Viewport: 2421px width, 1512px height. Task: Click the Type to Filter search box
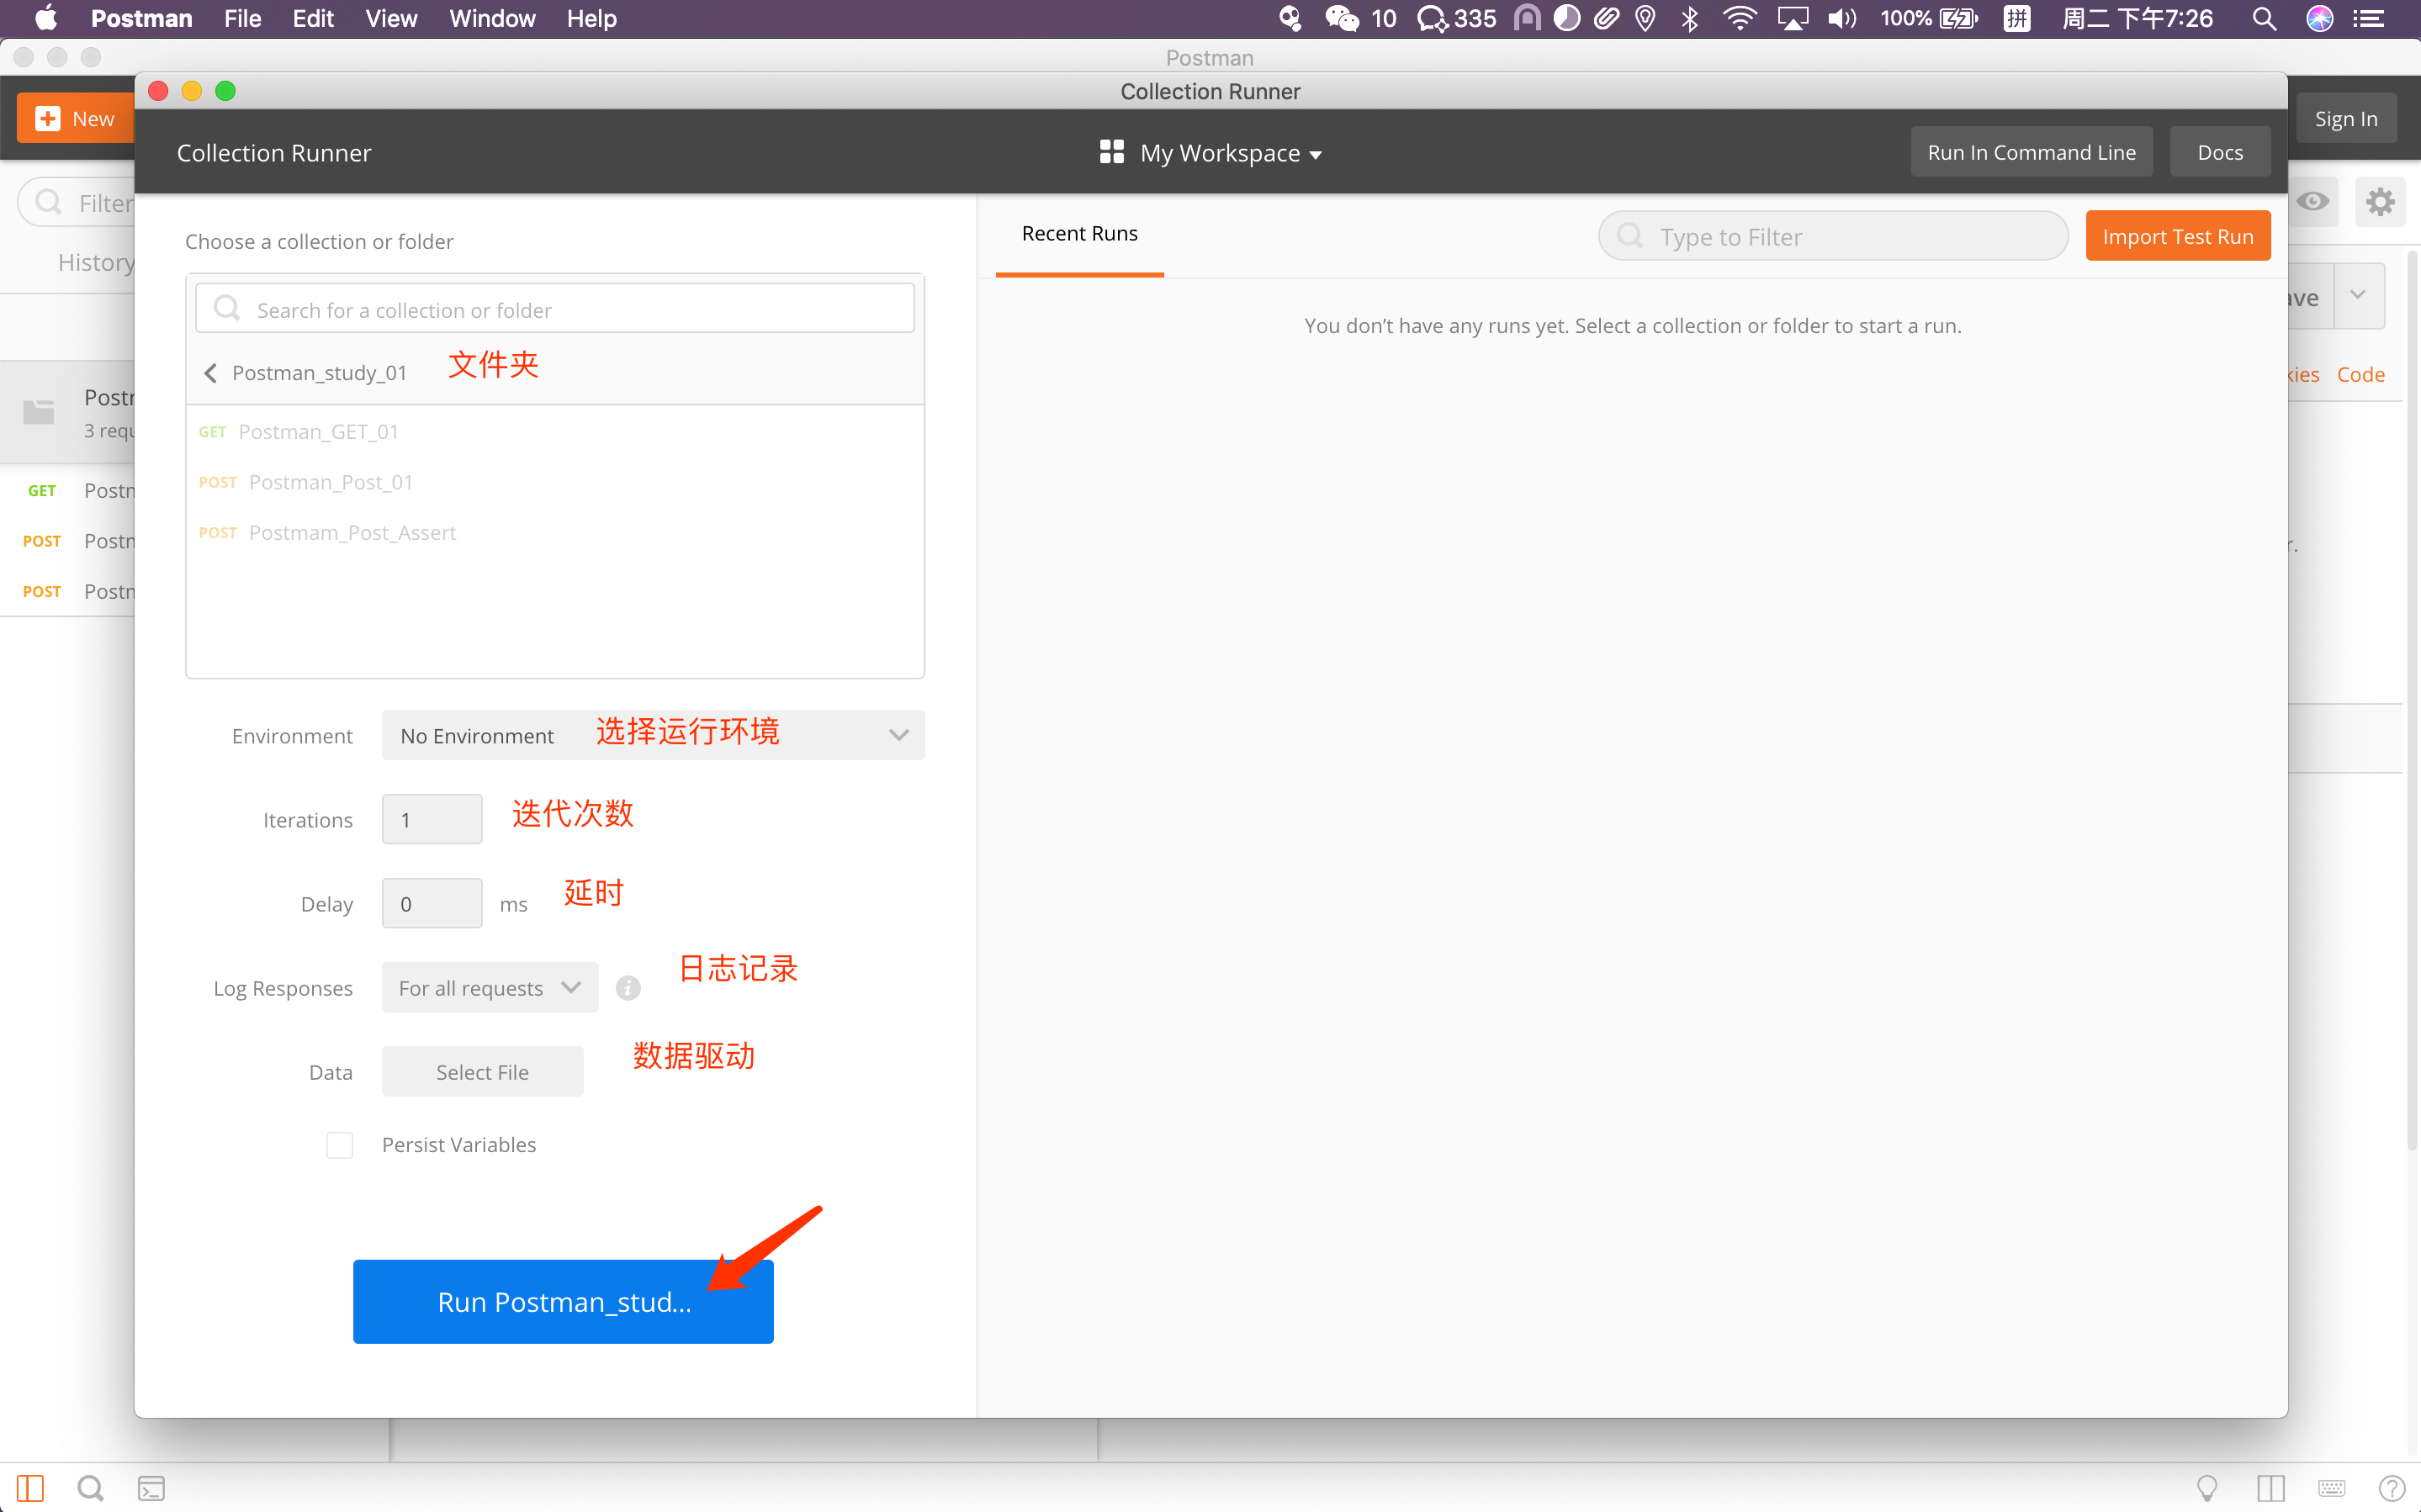click(1832, 236)
